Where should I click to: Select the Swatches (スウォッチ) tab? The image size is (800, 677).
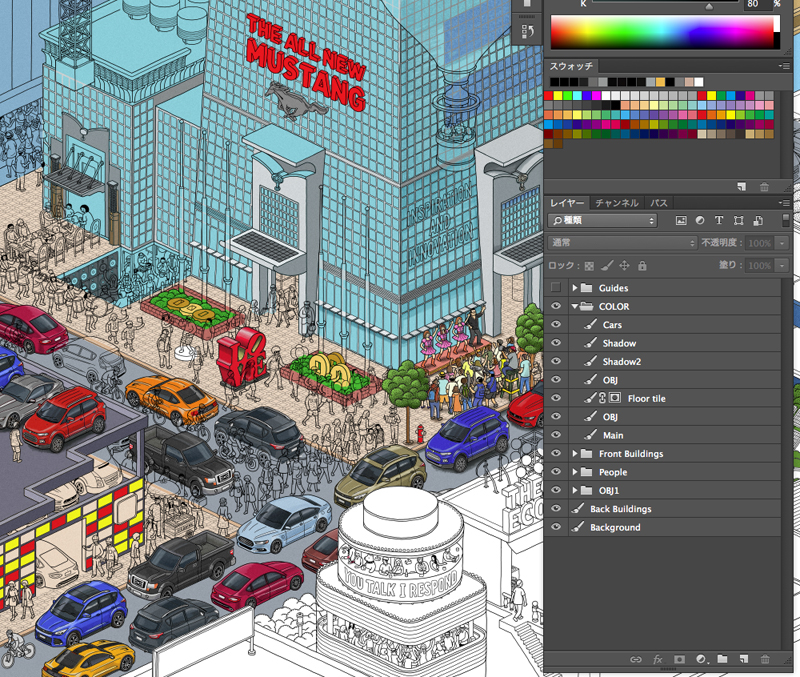(x=571, y=66)
